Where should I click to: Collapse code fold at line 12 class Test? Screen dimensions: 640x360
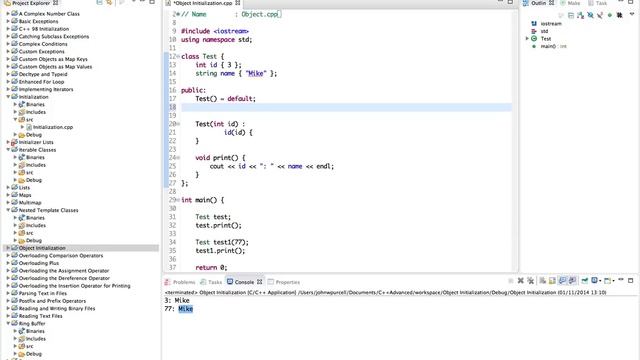[x=178, y=56]
